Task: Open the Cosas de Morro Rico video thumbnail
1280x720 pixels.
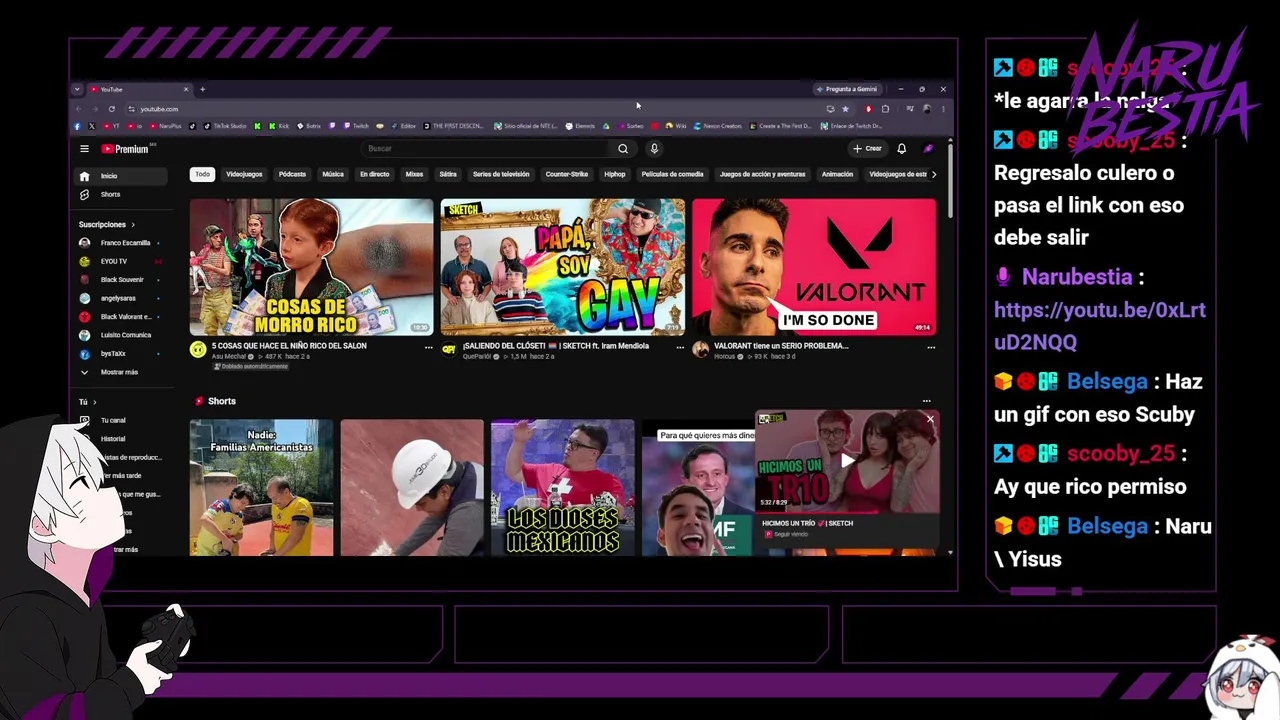Action: 312,267
